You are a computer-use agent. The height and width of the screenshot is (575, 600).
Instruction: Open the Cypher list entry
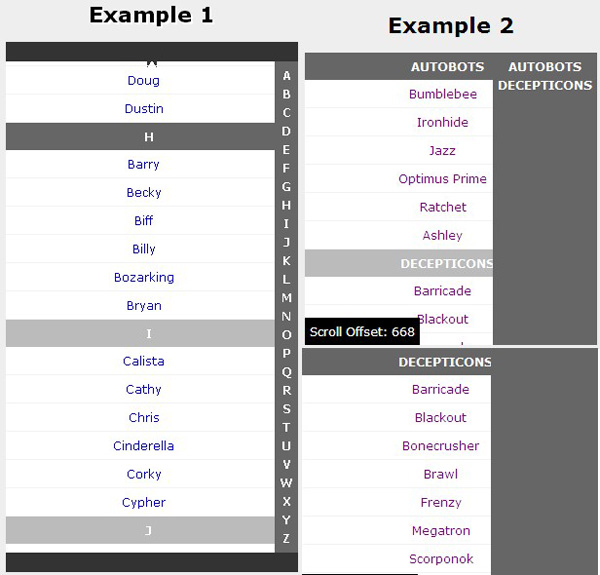tap(143, 502)
